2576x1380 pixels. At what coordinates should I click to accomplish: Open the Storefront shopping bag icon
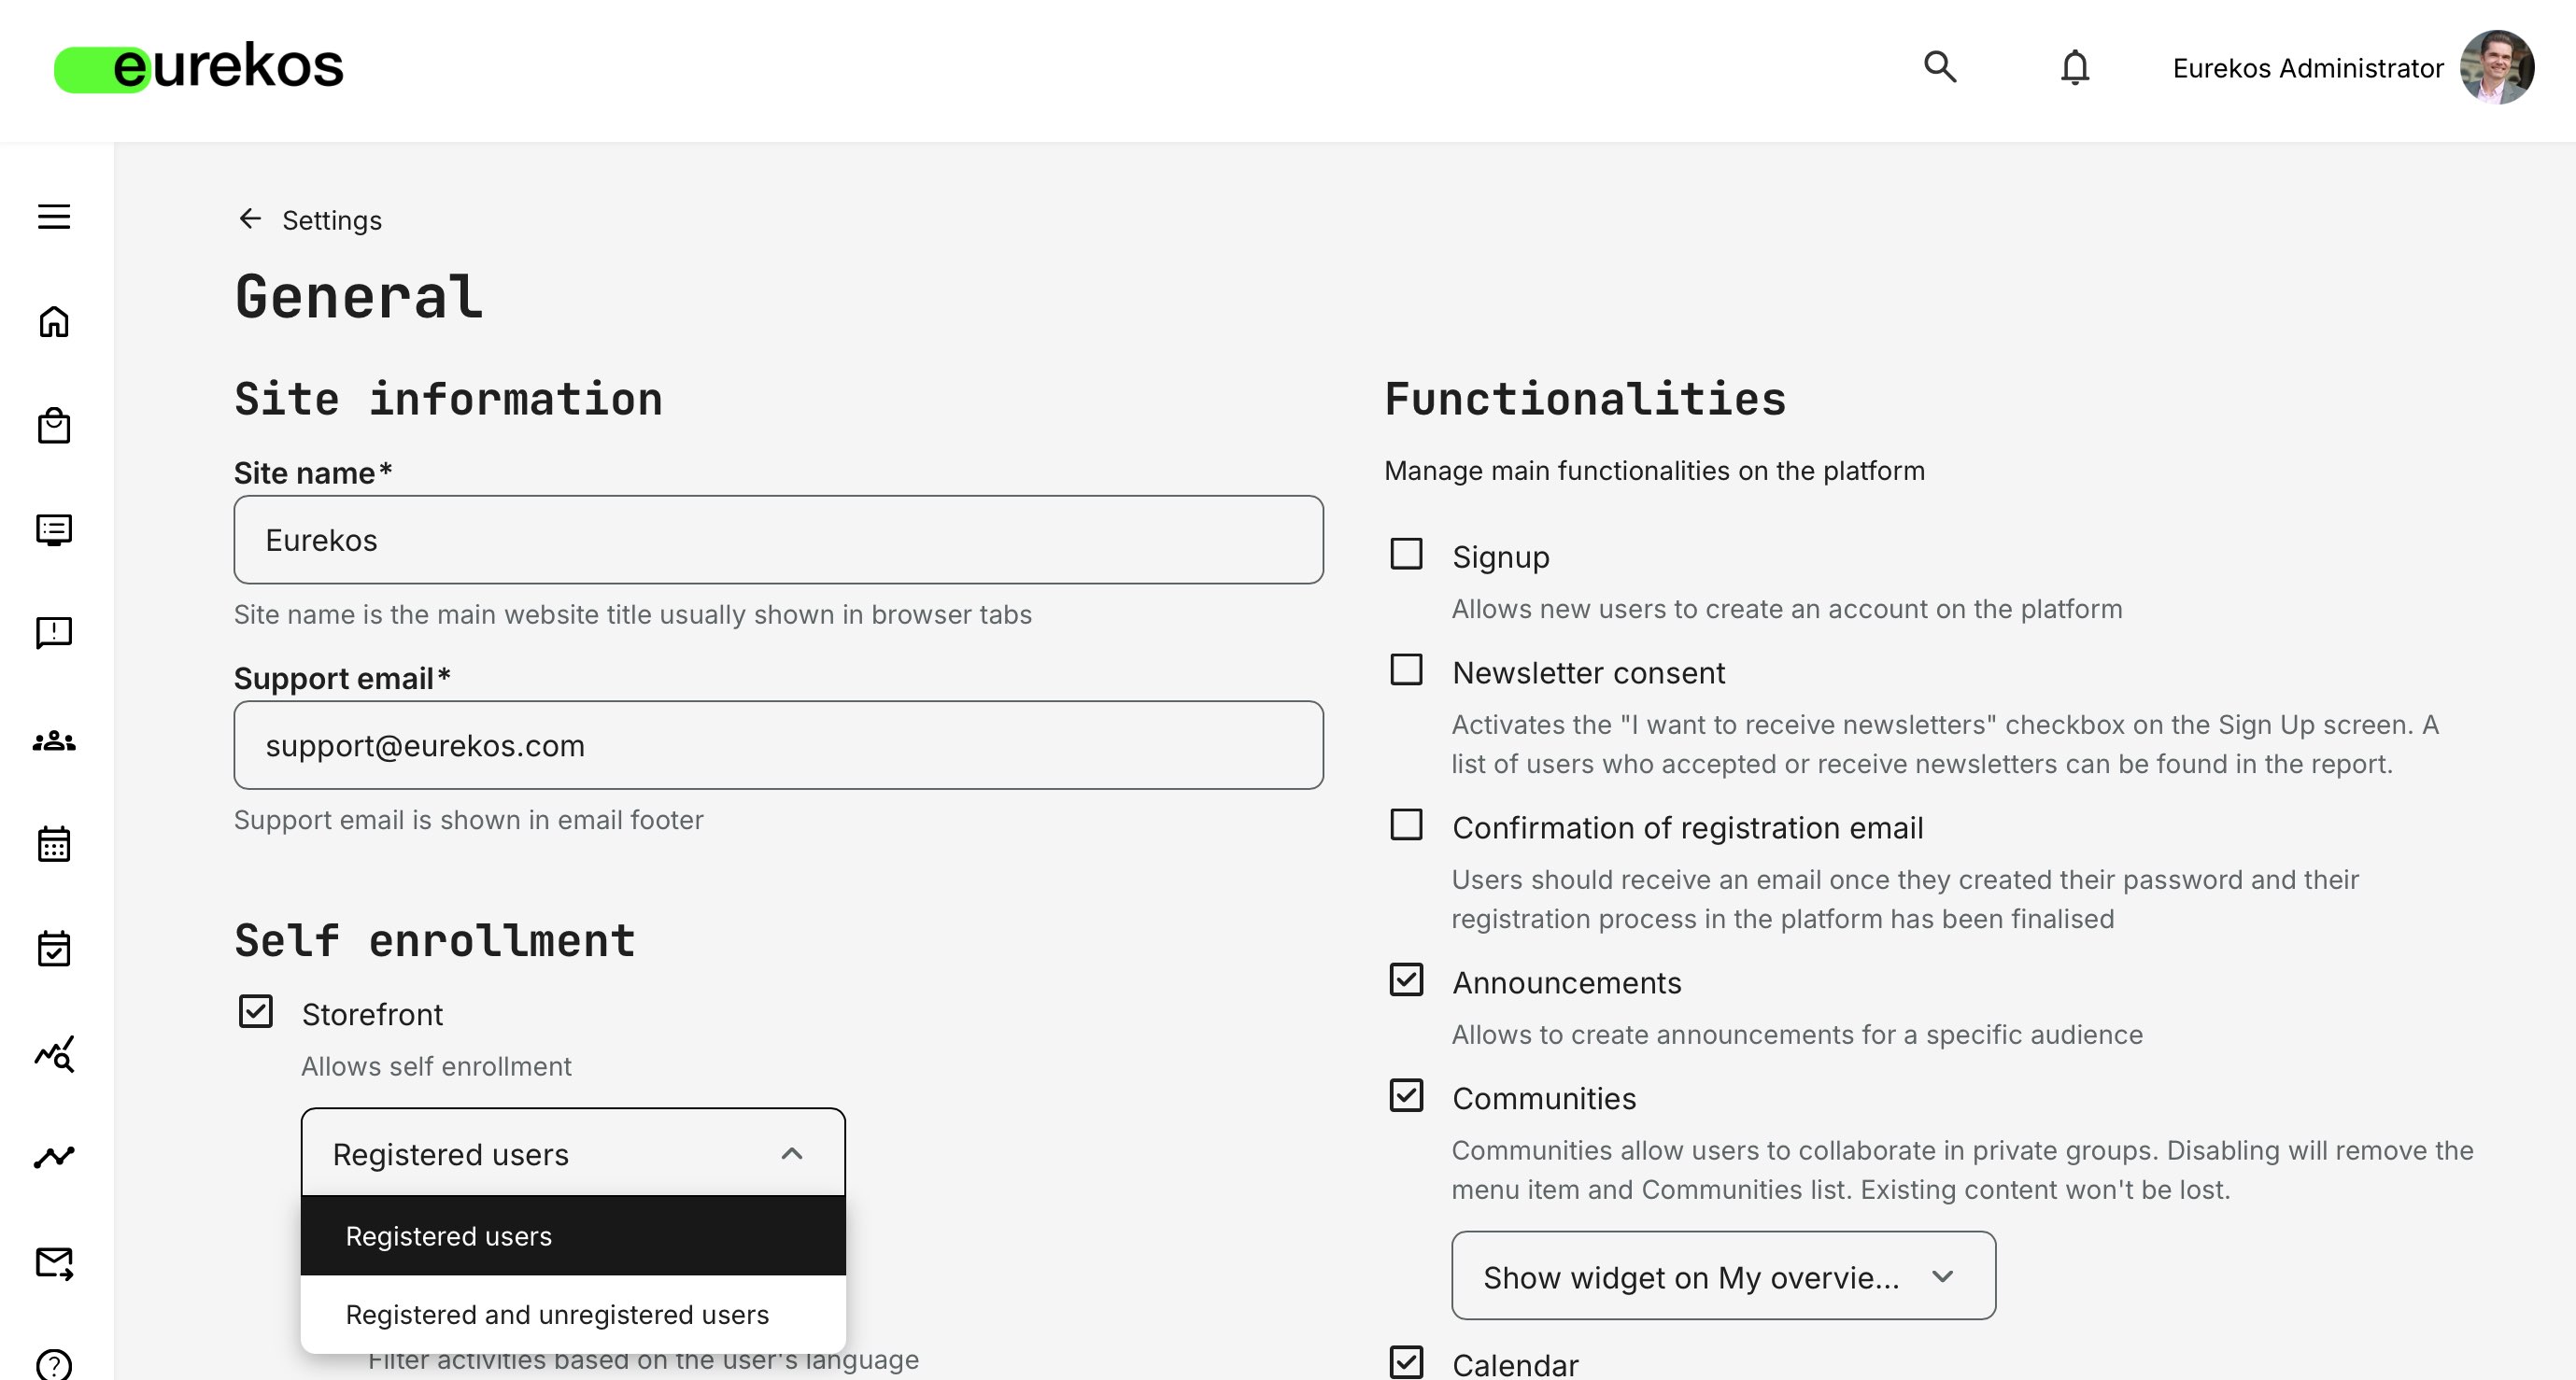pyautogui.click(x=55, y=425)
